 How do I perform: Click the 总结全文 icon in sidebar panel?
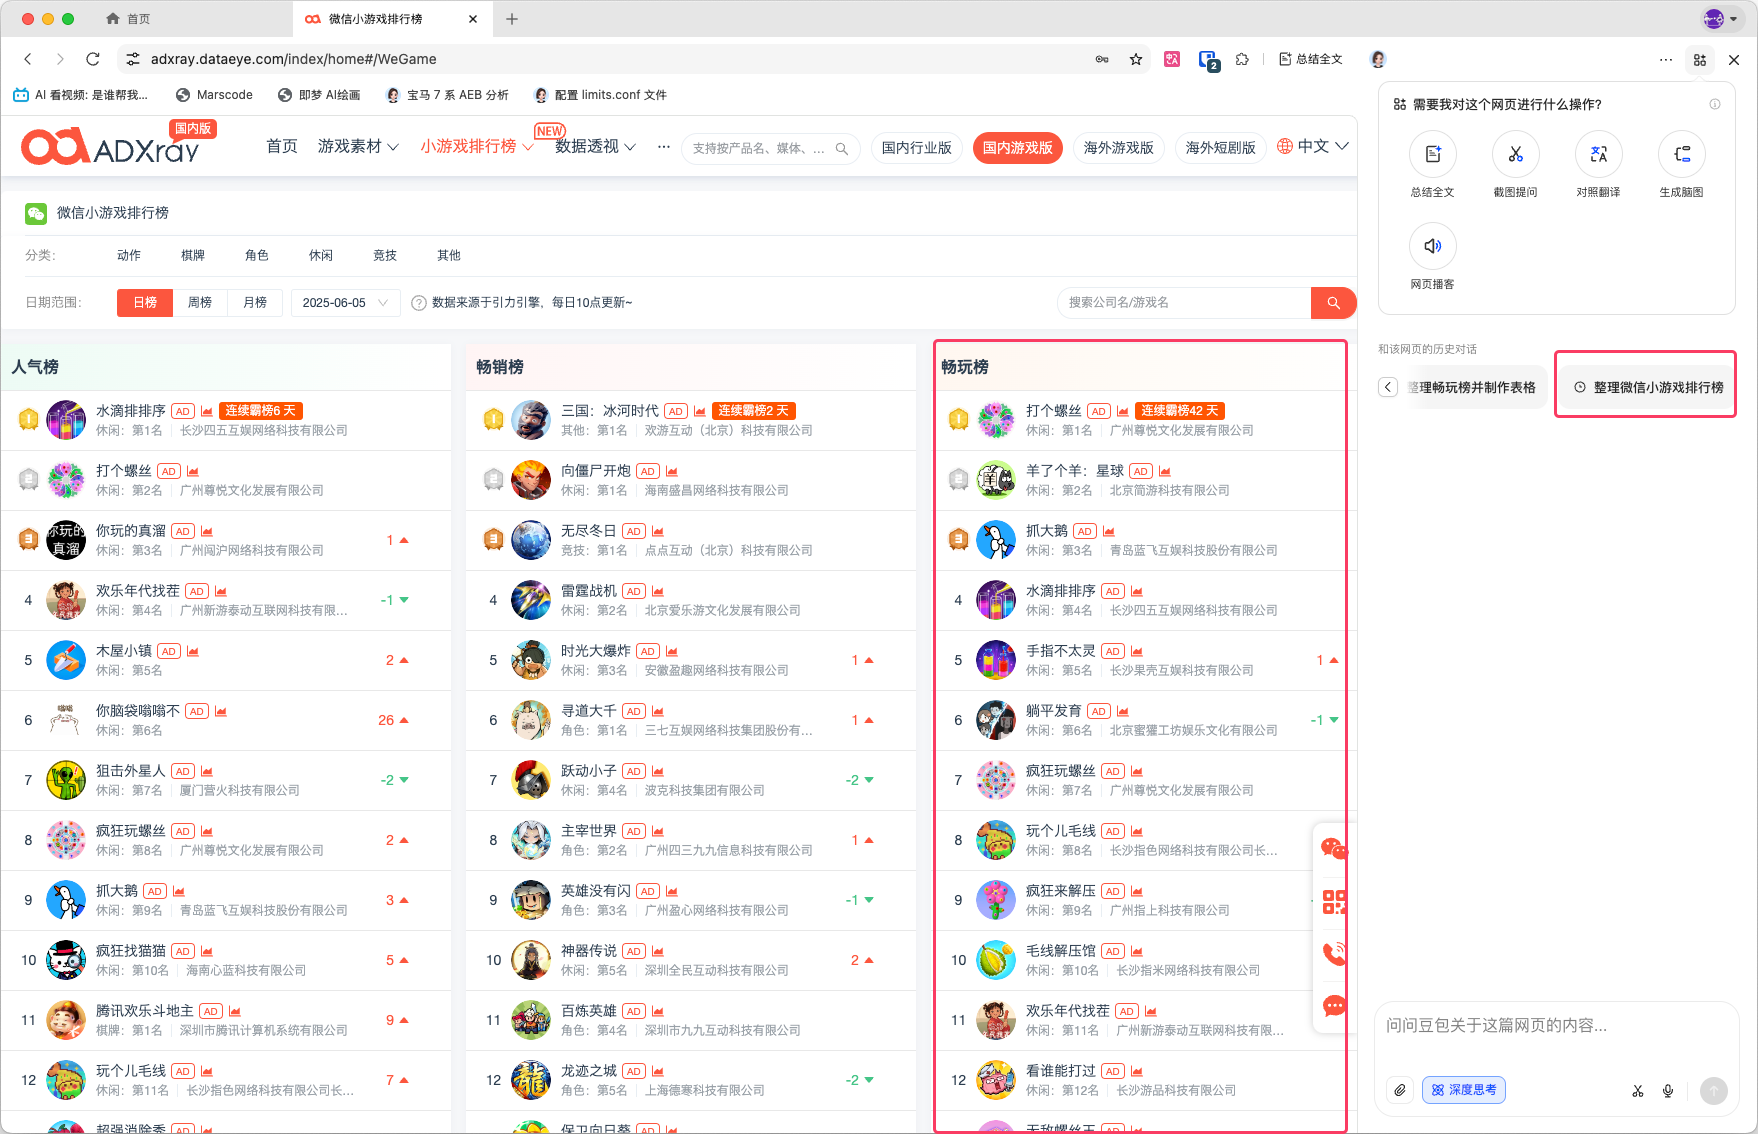coord(1432,154)
